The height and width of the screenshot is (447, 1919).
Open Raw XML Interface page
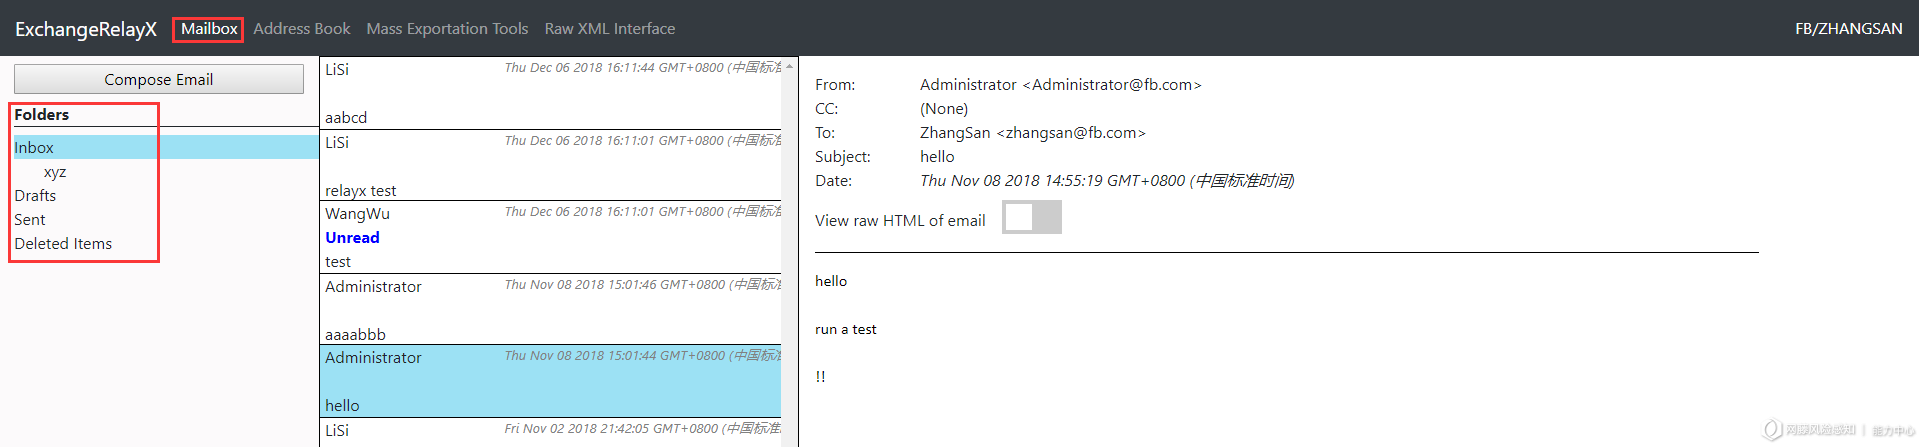coord(610,29)
